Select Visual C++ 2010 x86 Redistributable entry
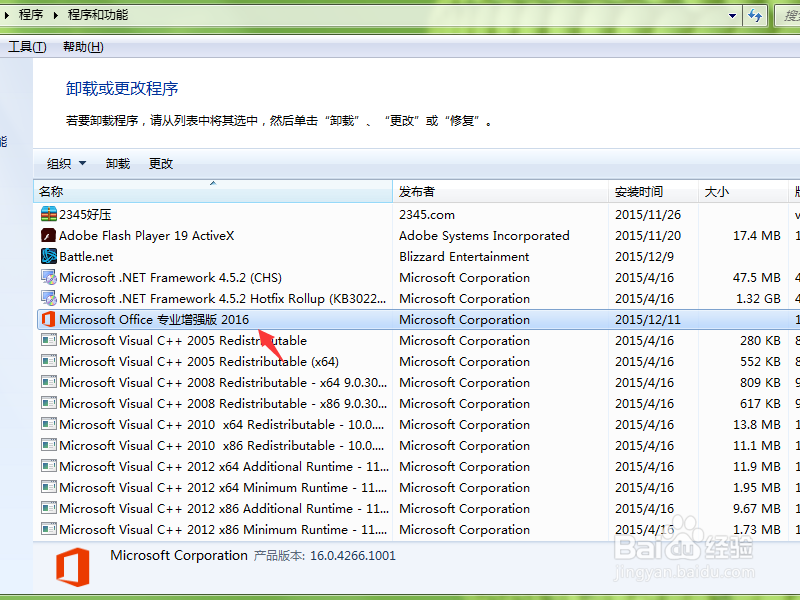The height and width of the screenshot is (600, 800). pos(221,445)
